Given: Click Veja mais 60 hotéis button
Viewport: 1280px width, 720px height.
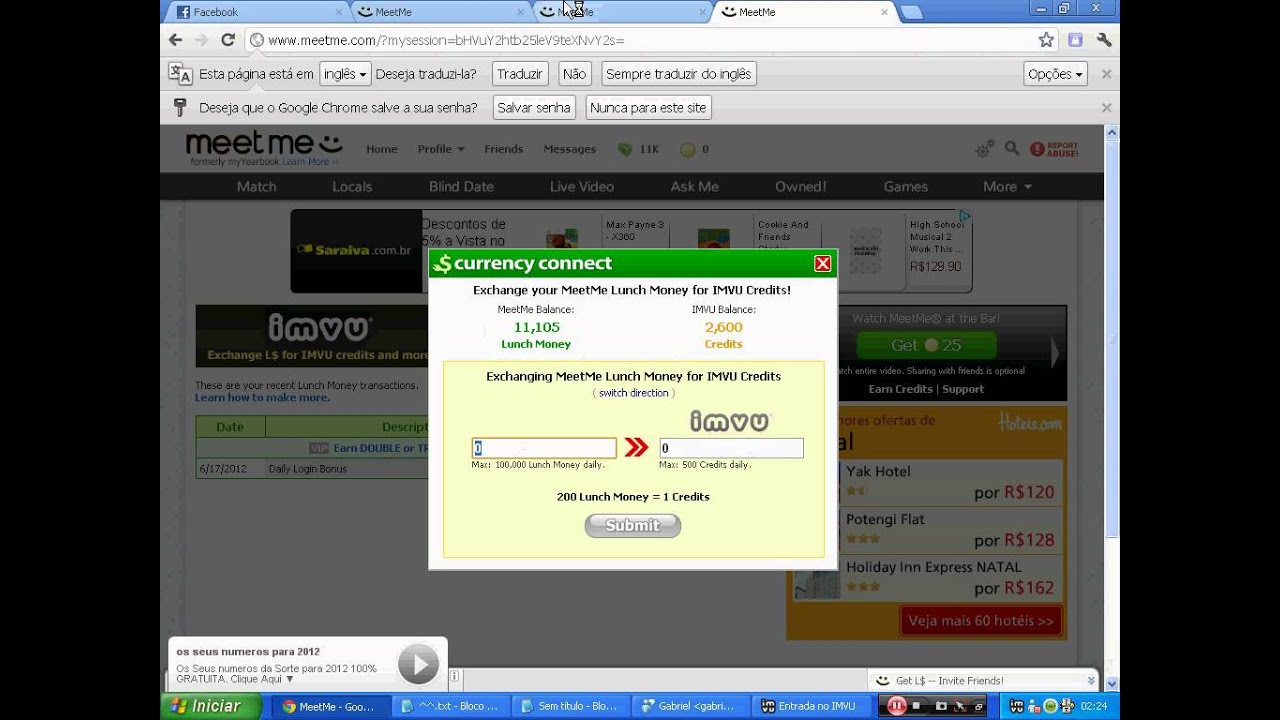Looking at the screenshot, I should (981, 621).
